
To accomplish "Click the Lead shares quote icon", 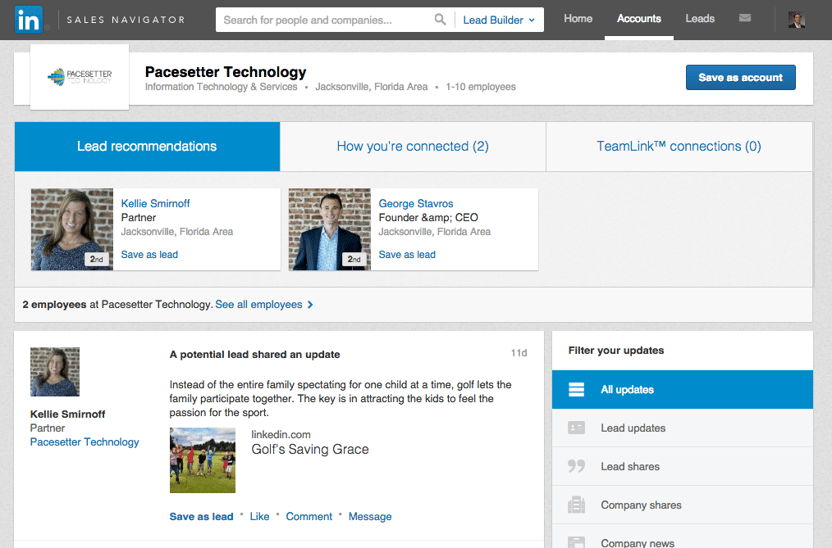I will pyautogui.click(x=576, y=466).
